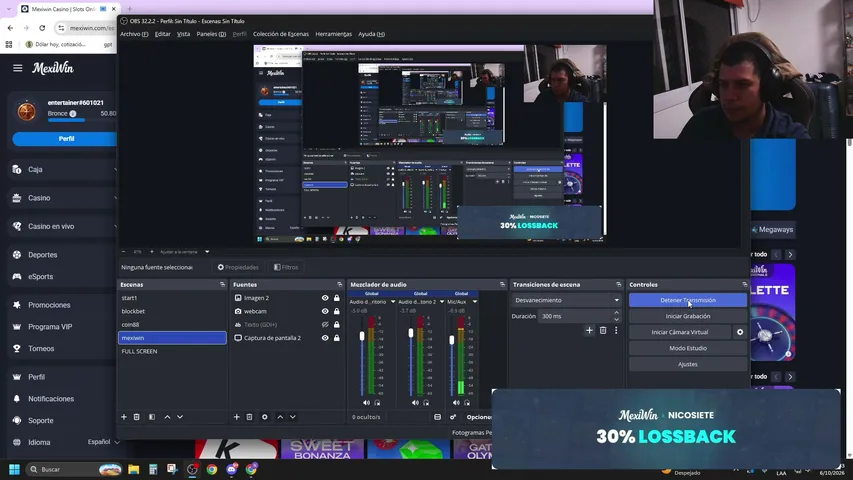Open scene filters icon in Escenas toolbar
This screenshot has width=853, height=480.
(x=152, y=417)
